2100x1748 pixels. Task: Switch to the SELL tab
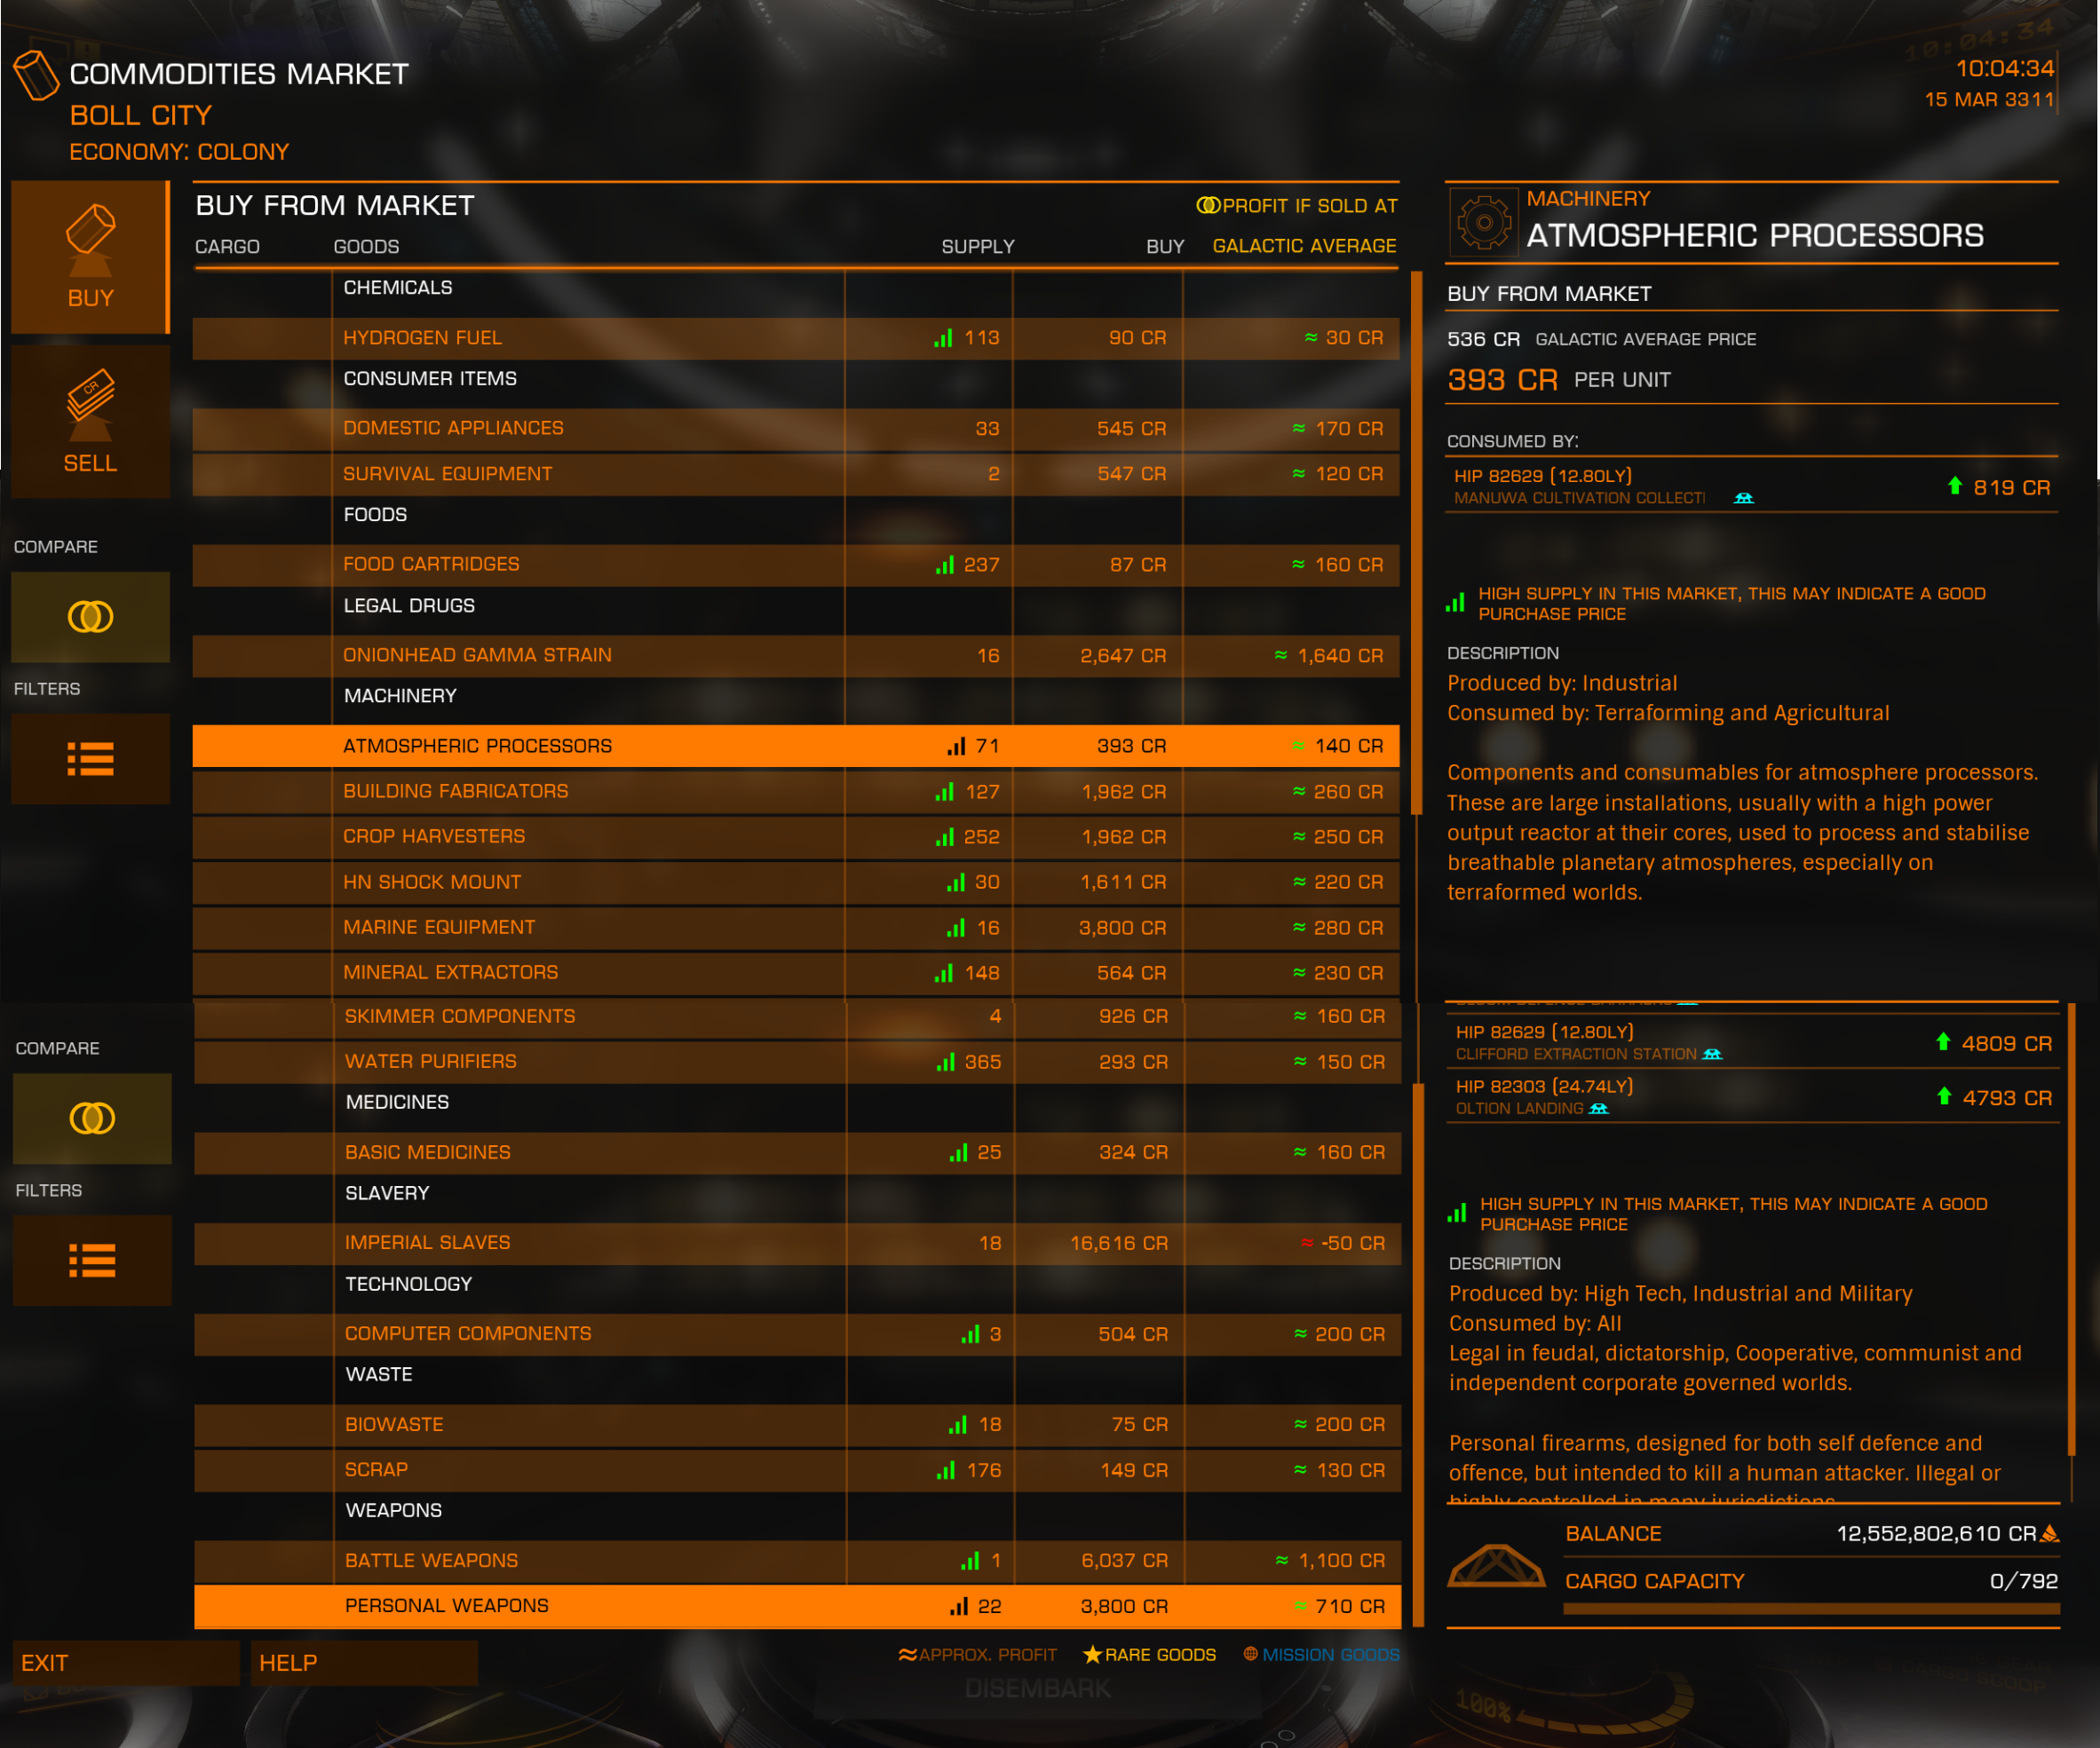point(90,422)
